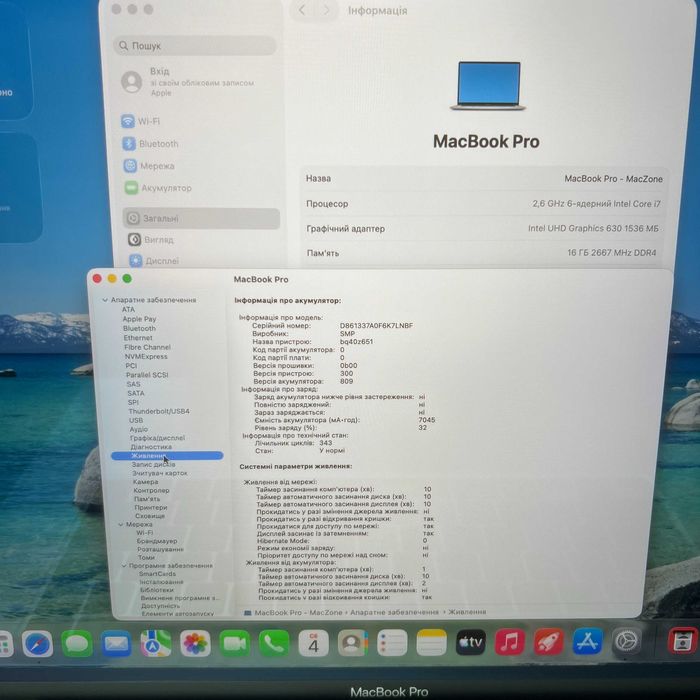This screenshot has width=700, height=700.
Task: Select Bluetooth in System Information tree
Action: 139,328
